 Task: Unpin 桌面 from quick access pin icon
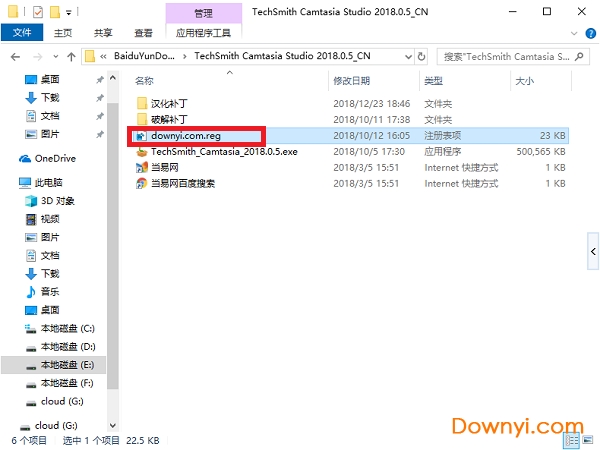click(x=100, y=80)
